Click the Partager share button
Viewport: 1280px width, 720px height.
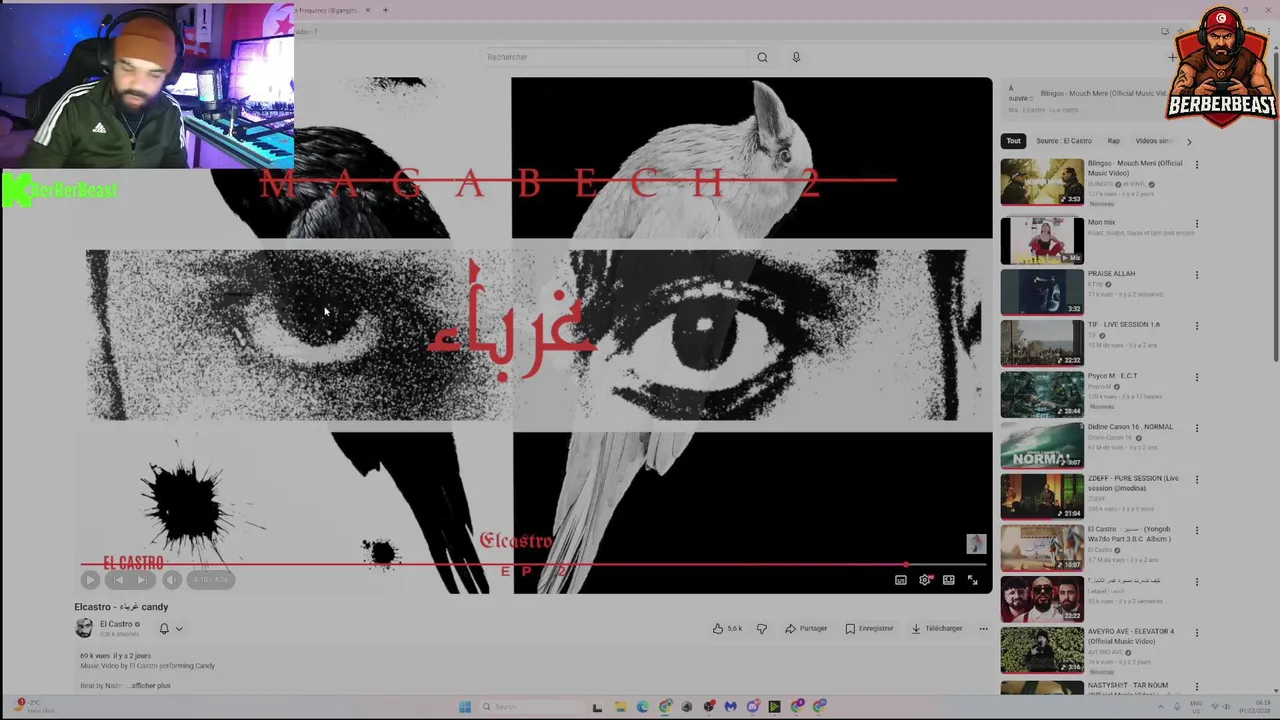(806, 629)
